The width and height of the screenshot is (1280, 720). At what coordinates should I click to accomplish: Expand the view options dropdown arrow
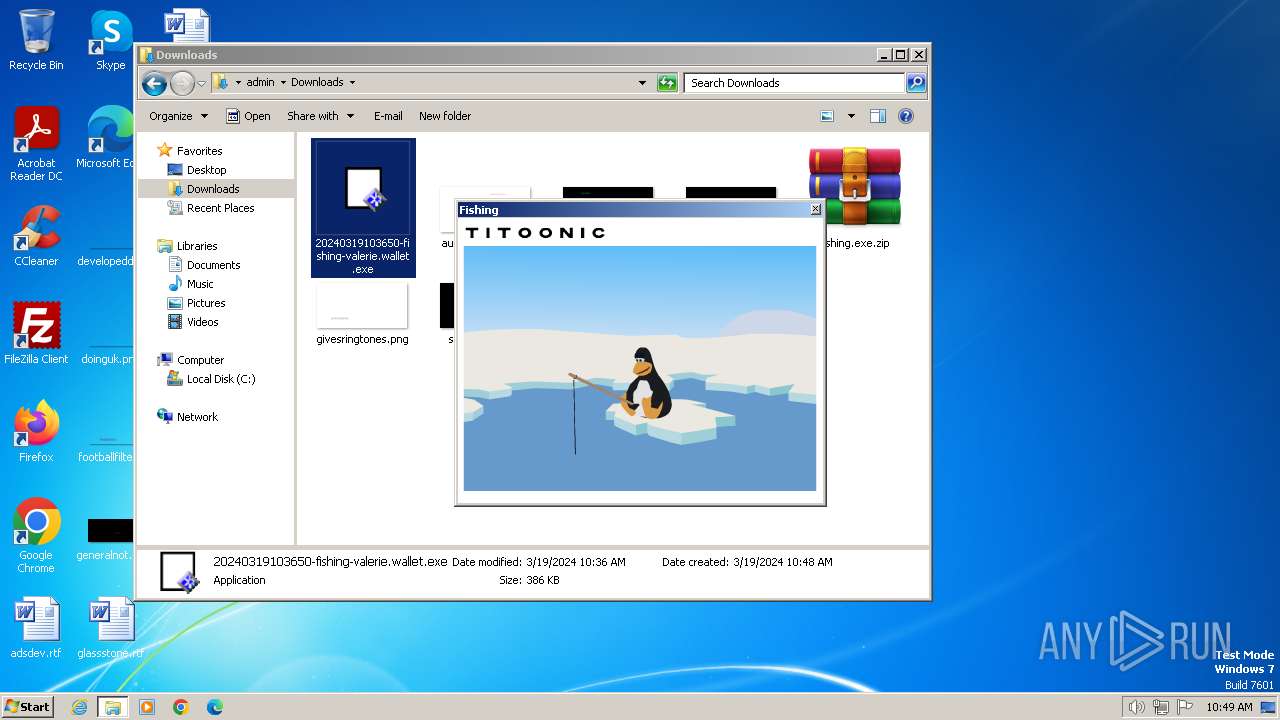pos(851,116)
